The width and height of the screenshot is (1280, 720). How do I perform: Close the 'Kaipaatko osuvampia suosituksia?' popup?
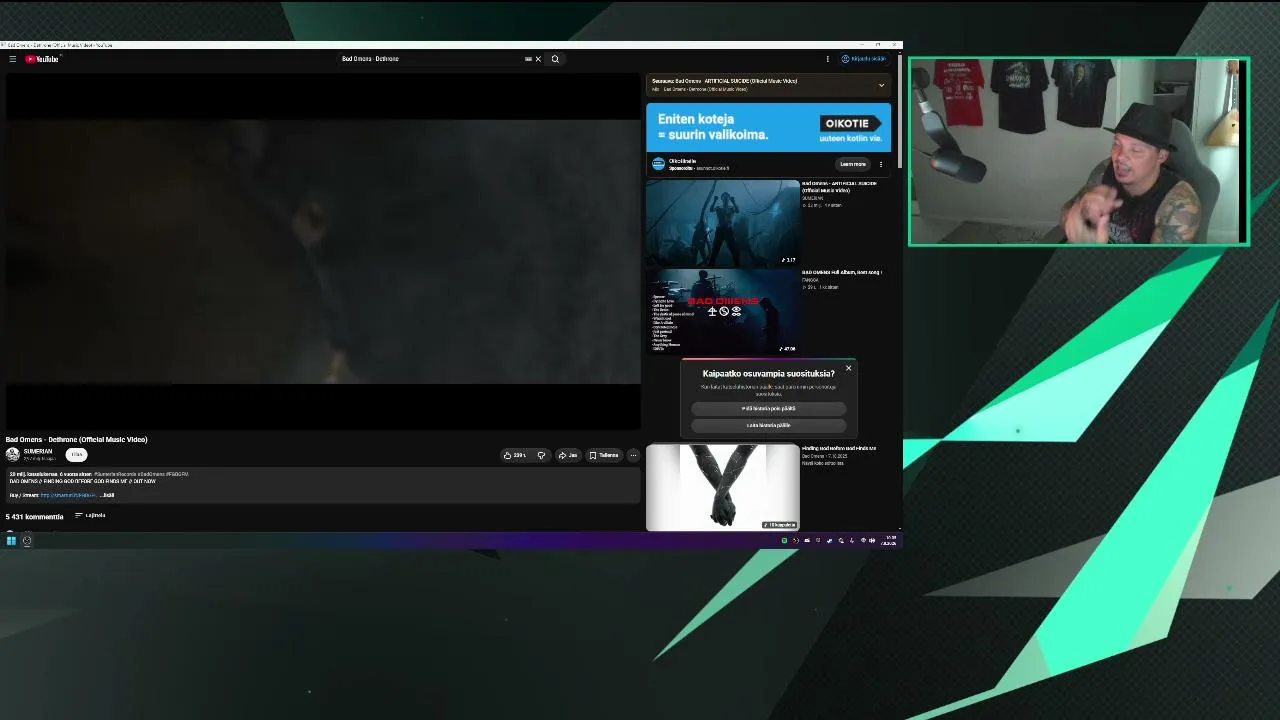coord(848,368)
